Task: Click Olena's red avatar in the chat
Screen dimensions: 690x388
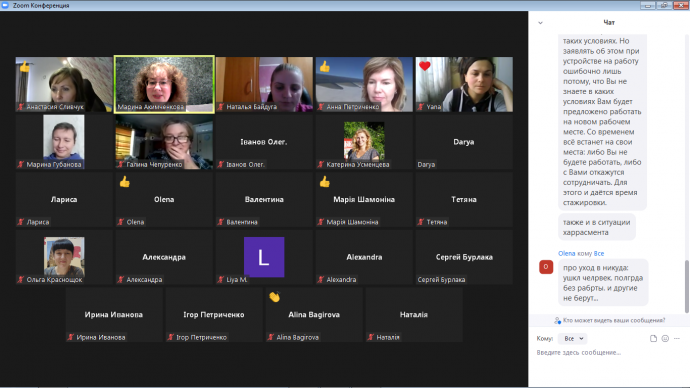Action: click(x=546, y=267)
